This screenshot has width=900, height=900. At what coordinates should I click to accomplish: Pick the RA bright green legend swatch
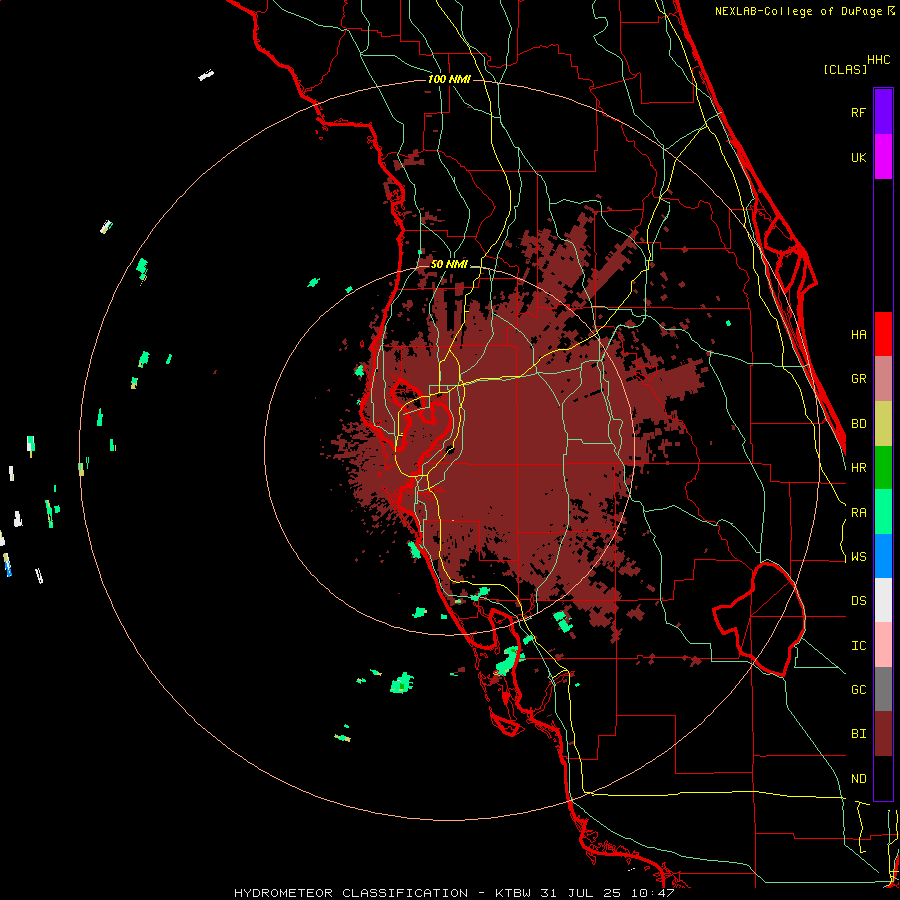883,512
